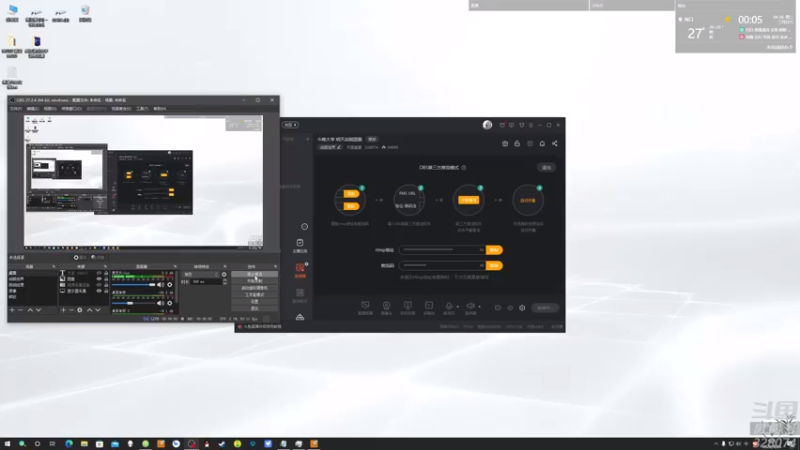Click Settings button in OBS controls
Screen dimensions: 800x450
coord(254,302)
